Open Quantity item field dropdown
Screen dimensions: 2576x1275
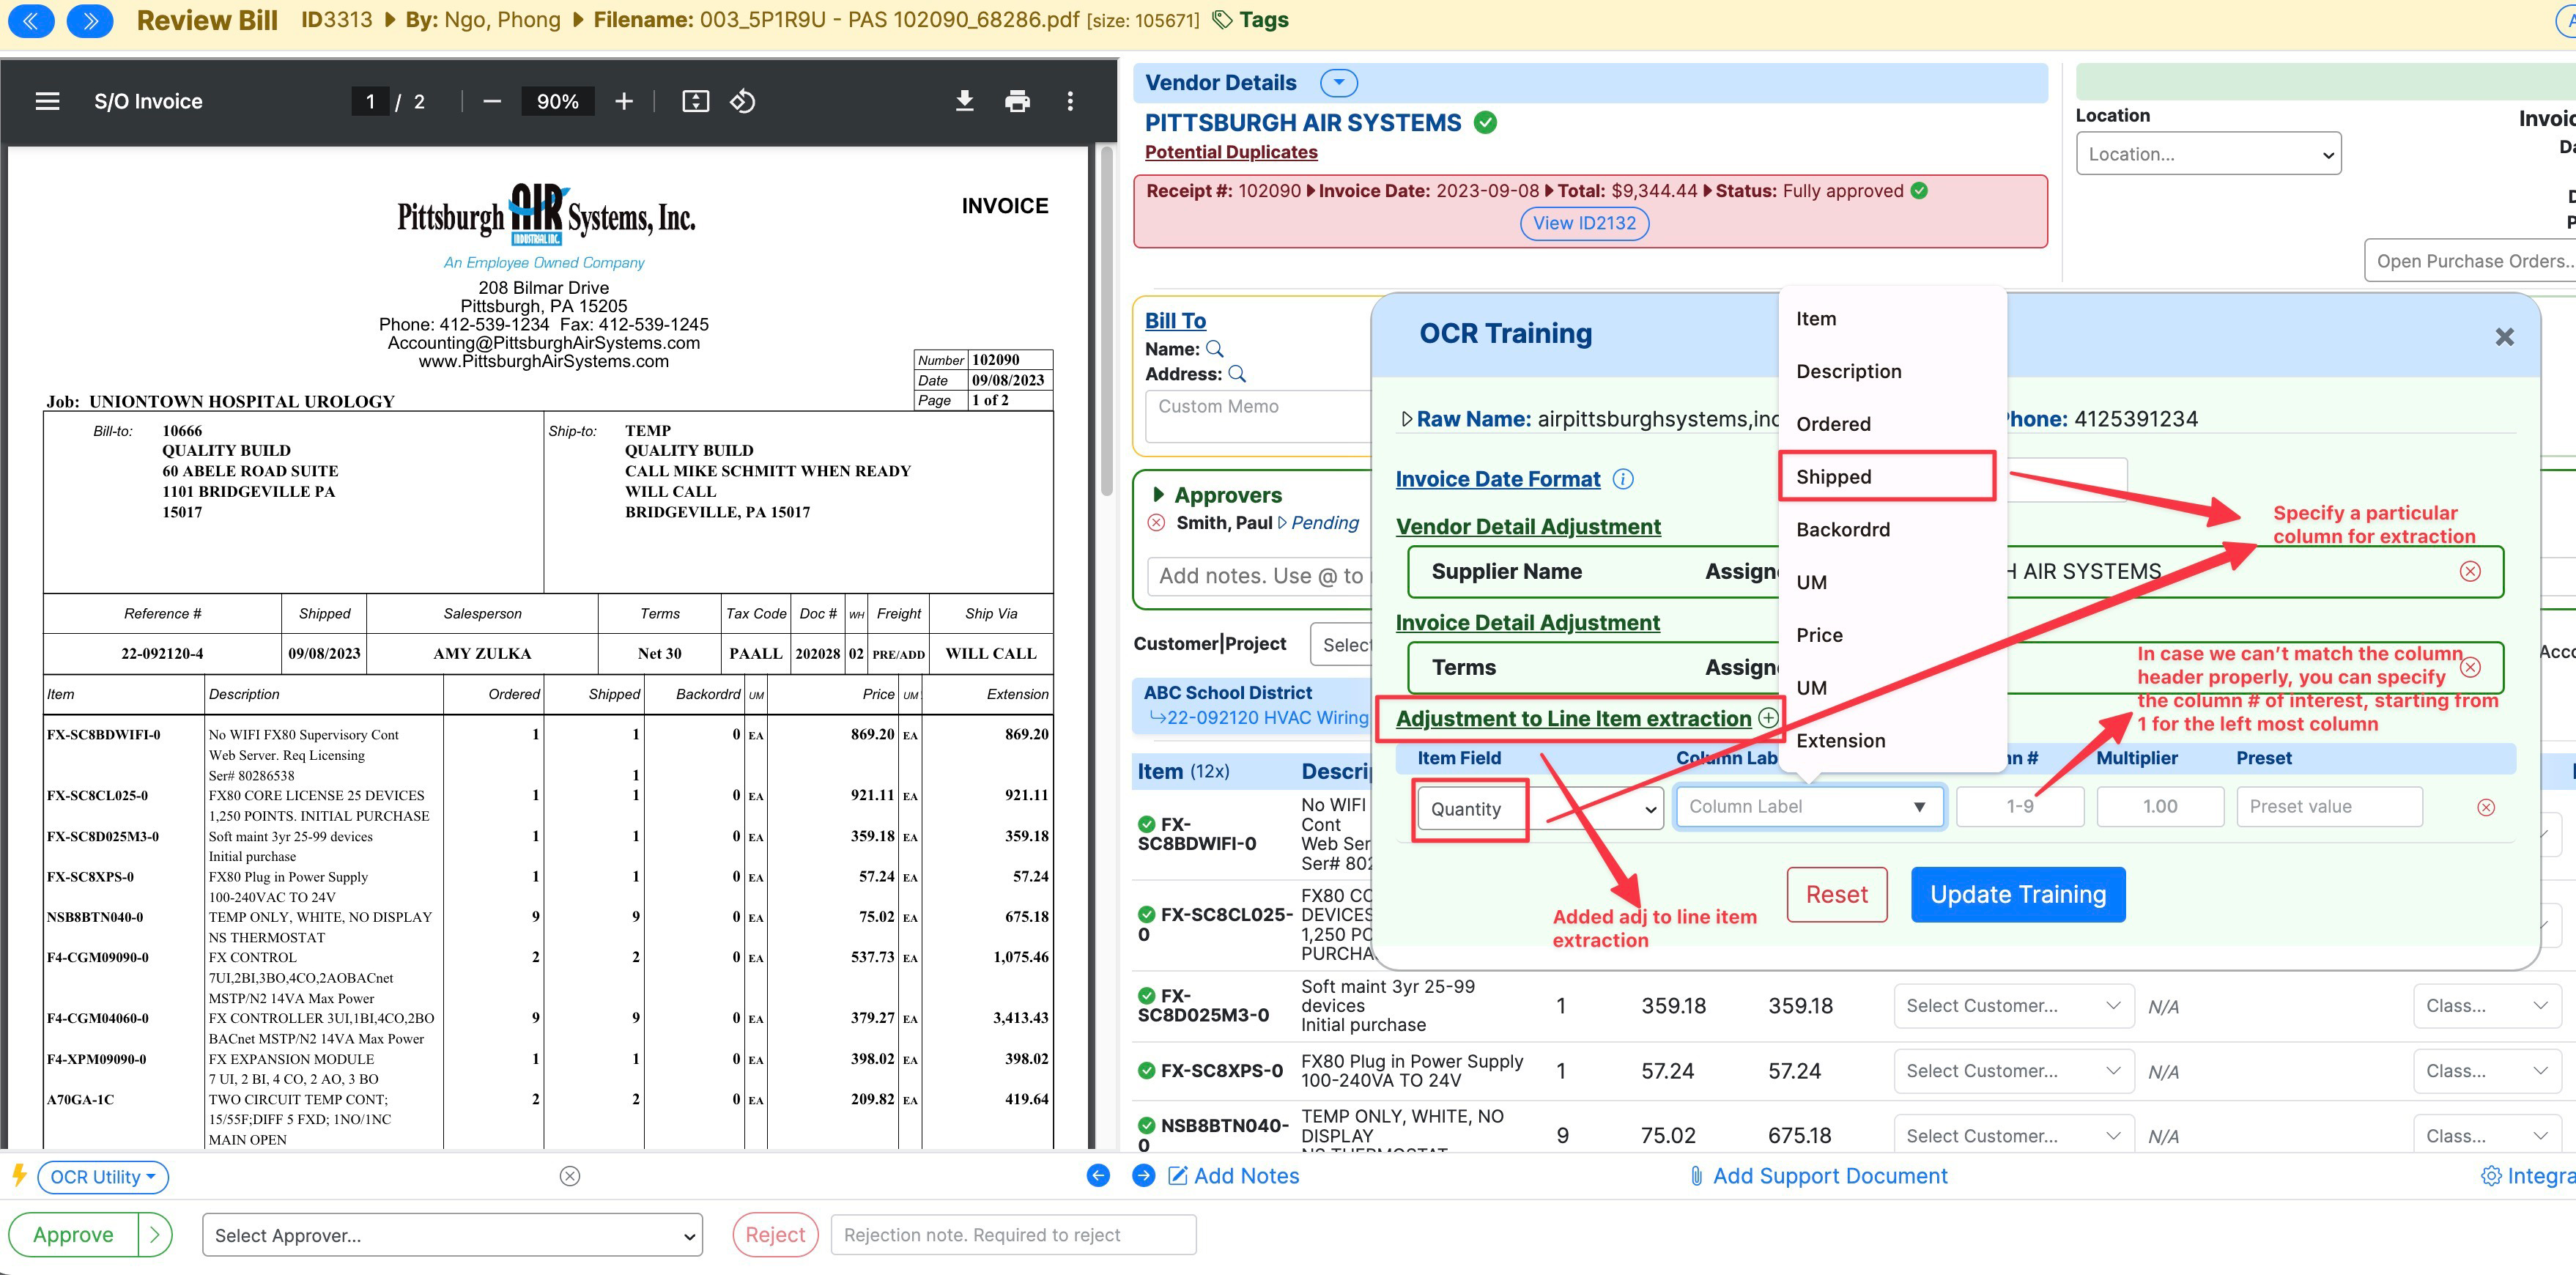[1539, 808]
